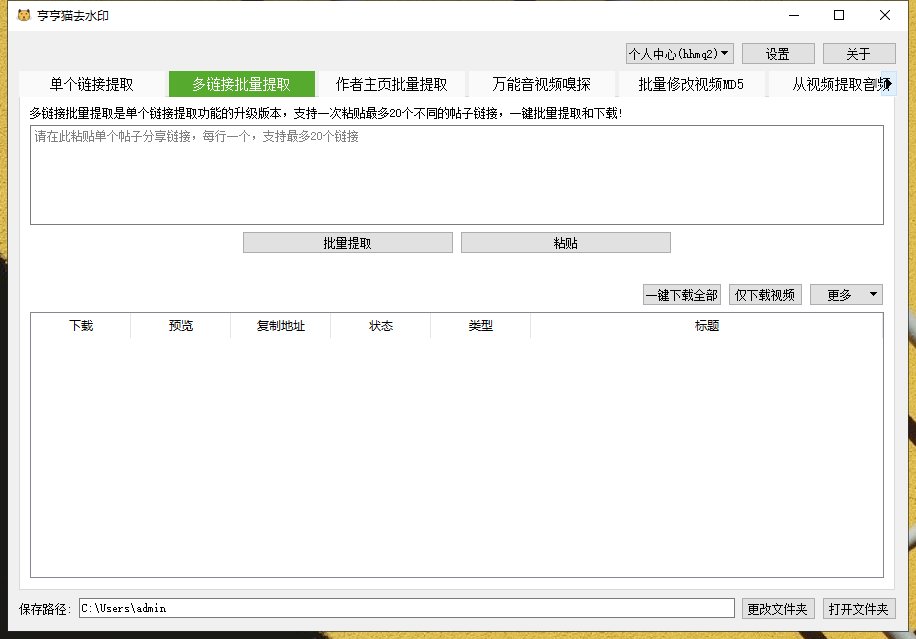
Task: Select the 多链接批量提取 tab
Action: pyautogui.click(x=241, y=84)
